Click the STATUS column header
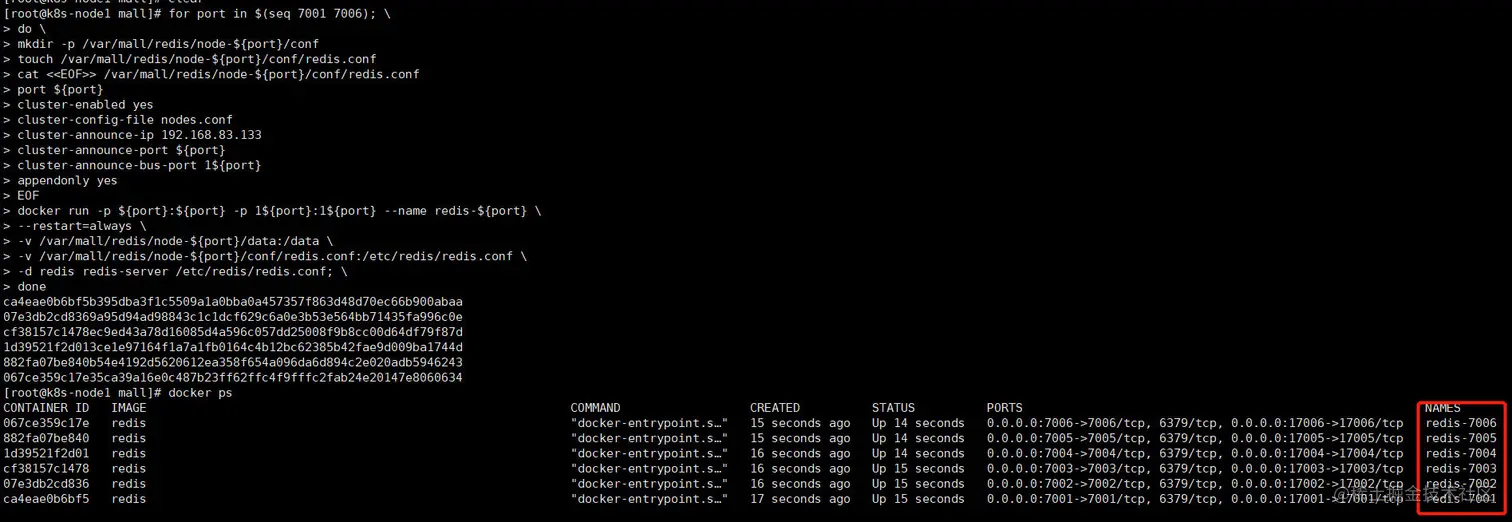 893,408
